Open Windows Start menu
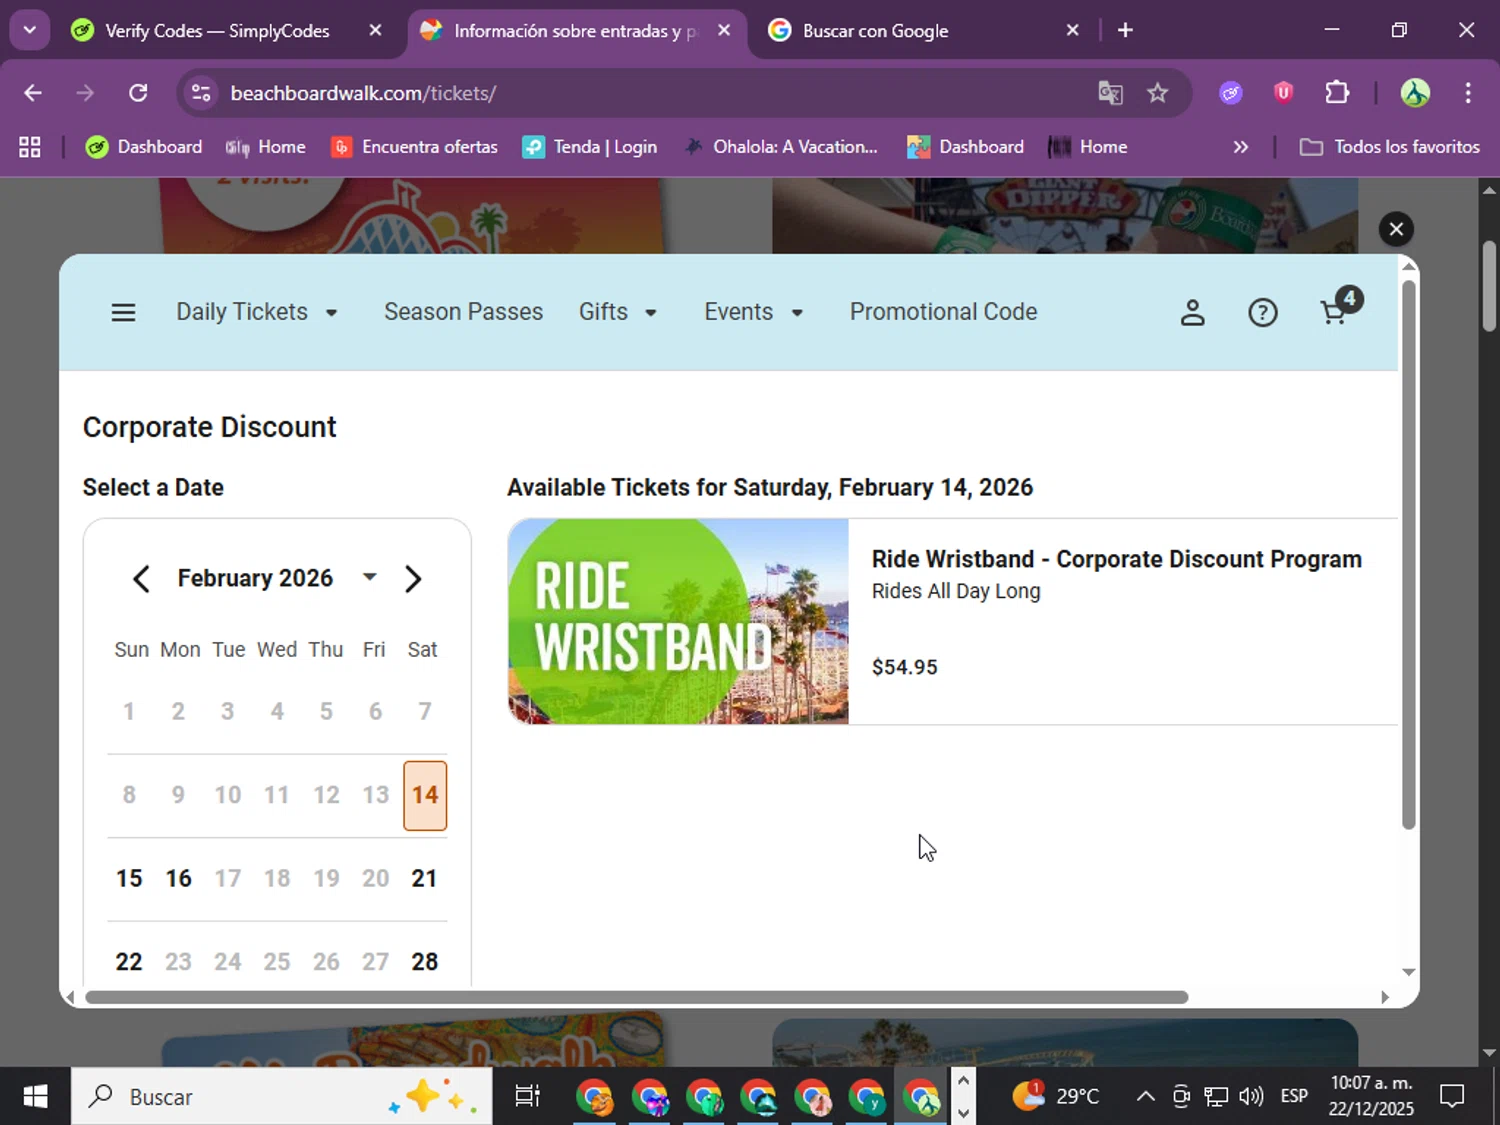Viewport: 1500px width, 1125px height. click(x=35, y=1097)
